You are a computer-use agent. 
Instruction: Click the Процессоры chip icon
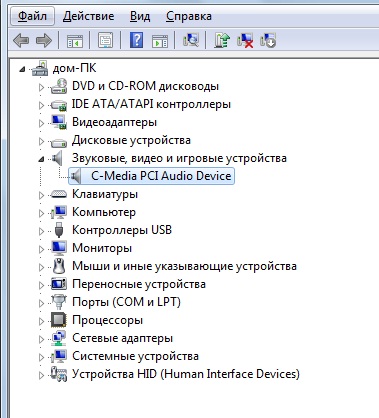(x=59, y=320)
